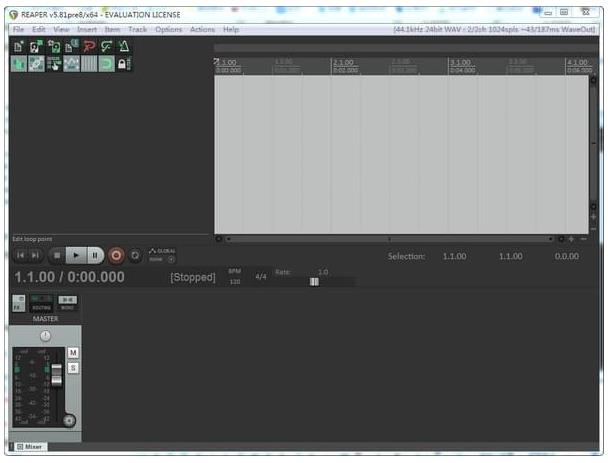Screen dimensions: 608x463
Task: Open the Options menu
Action: click(168, 29)
